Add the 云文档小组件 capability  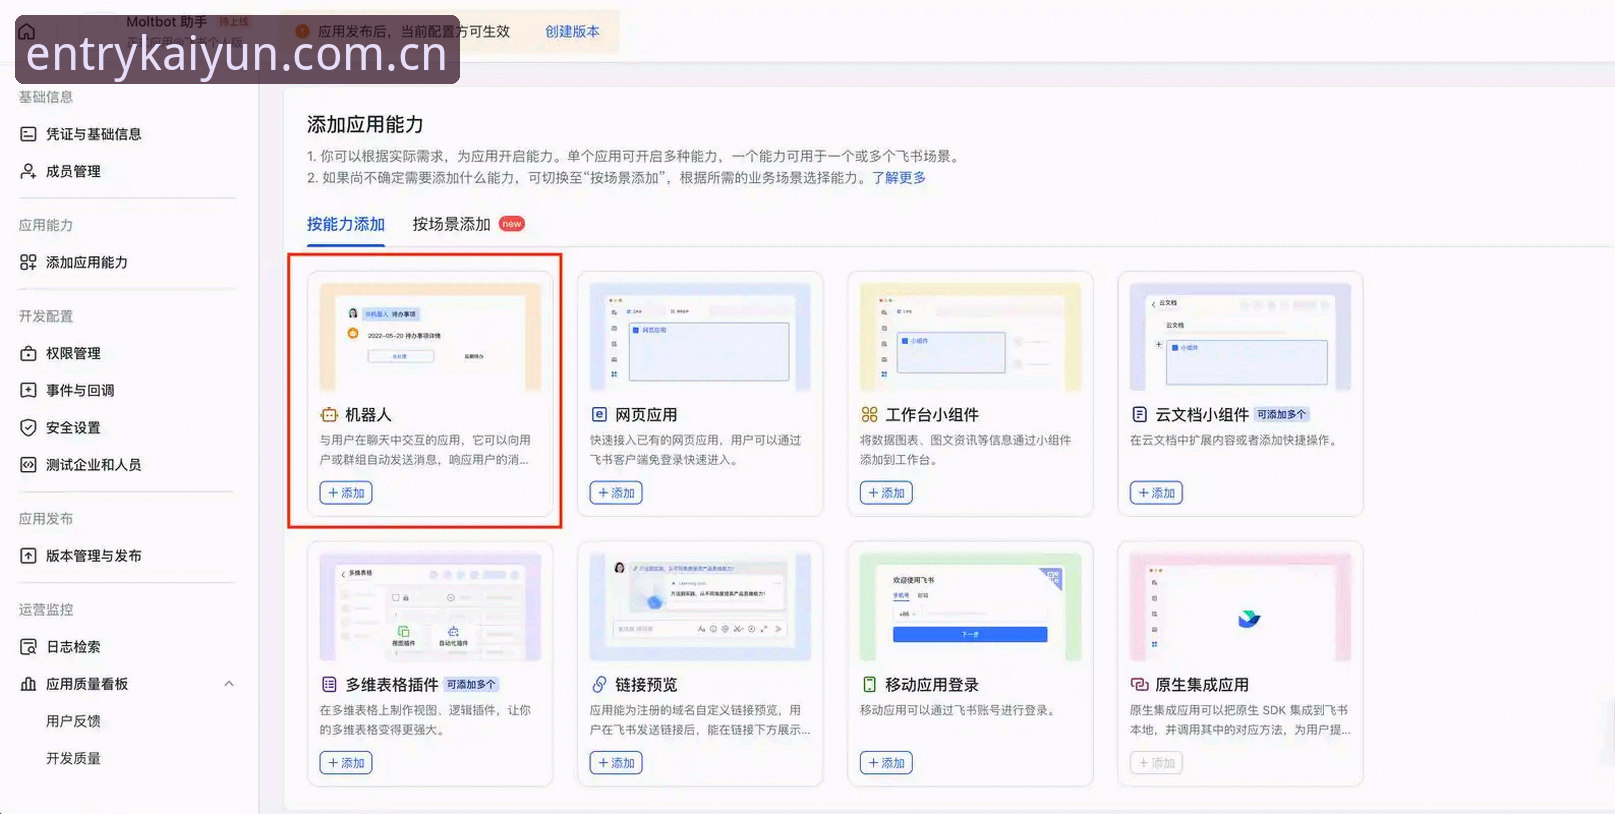click(1156, 493)
